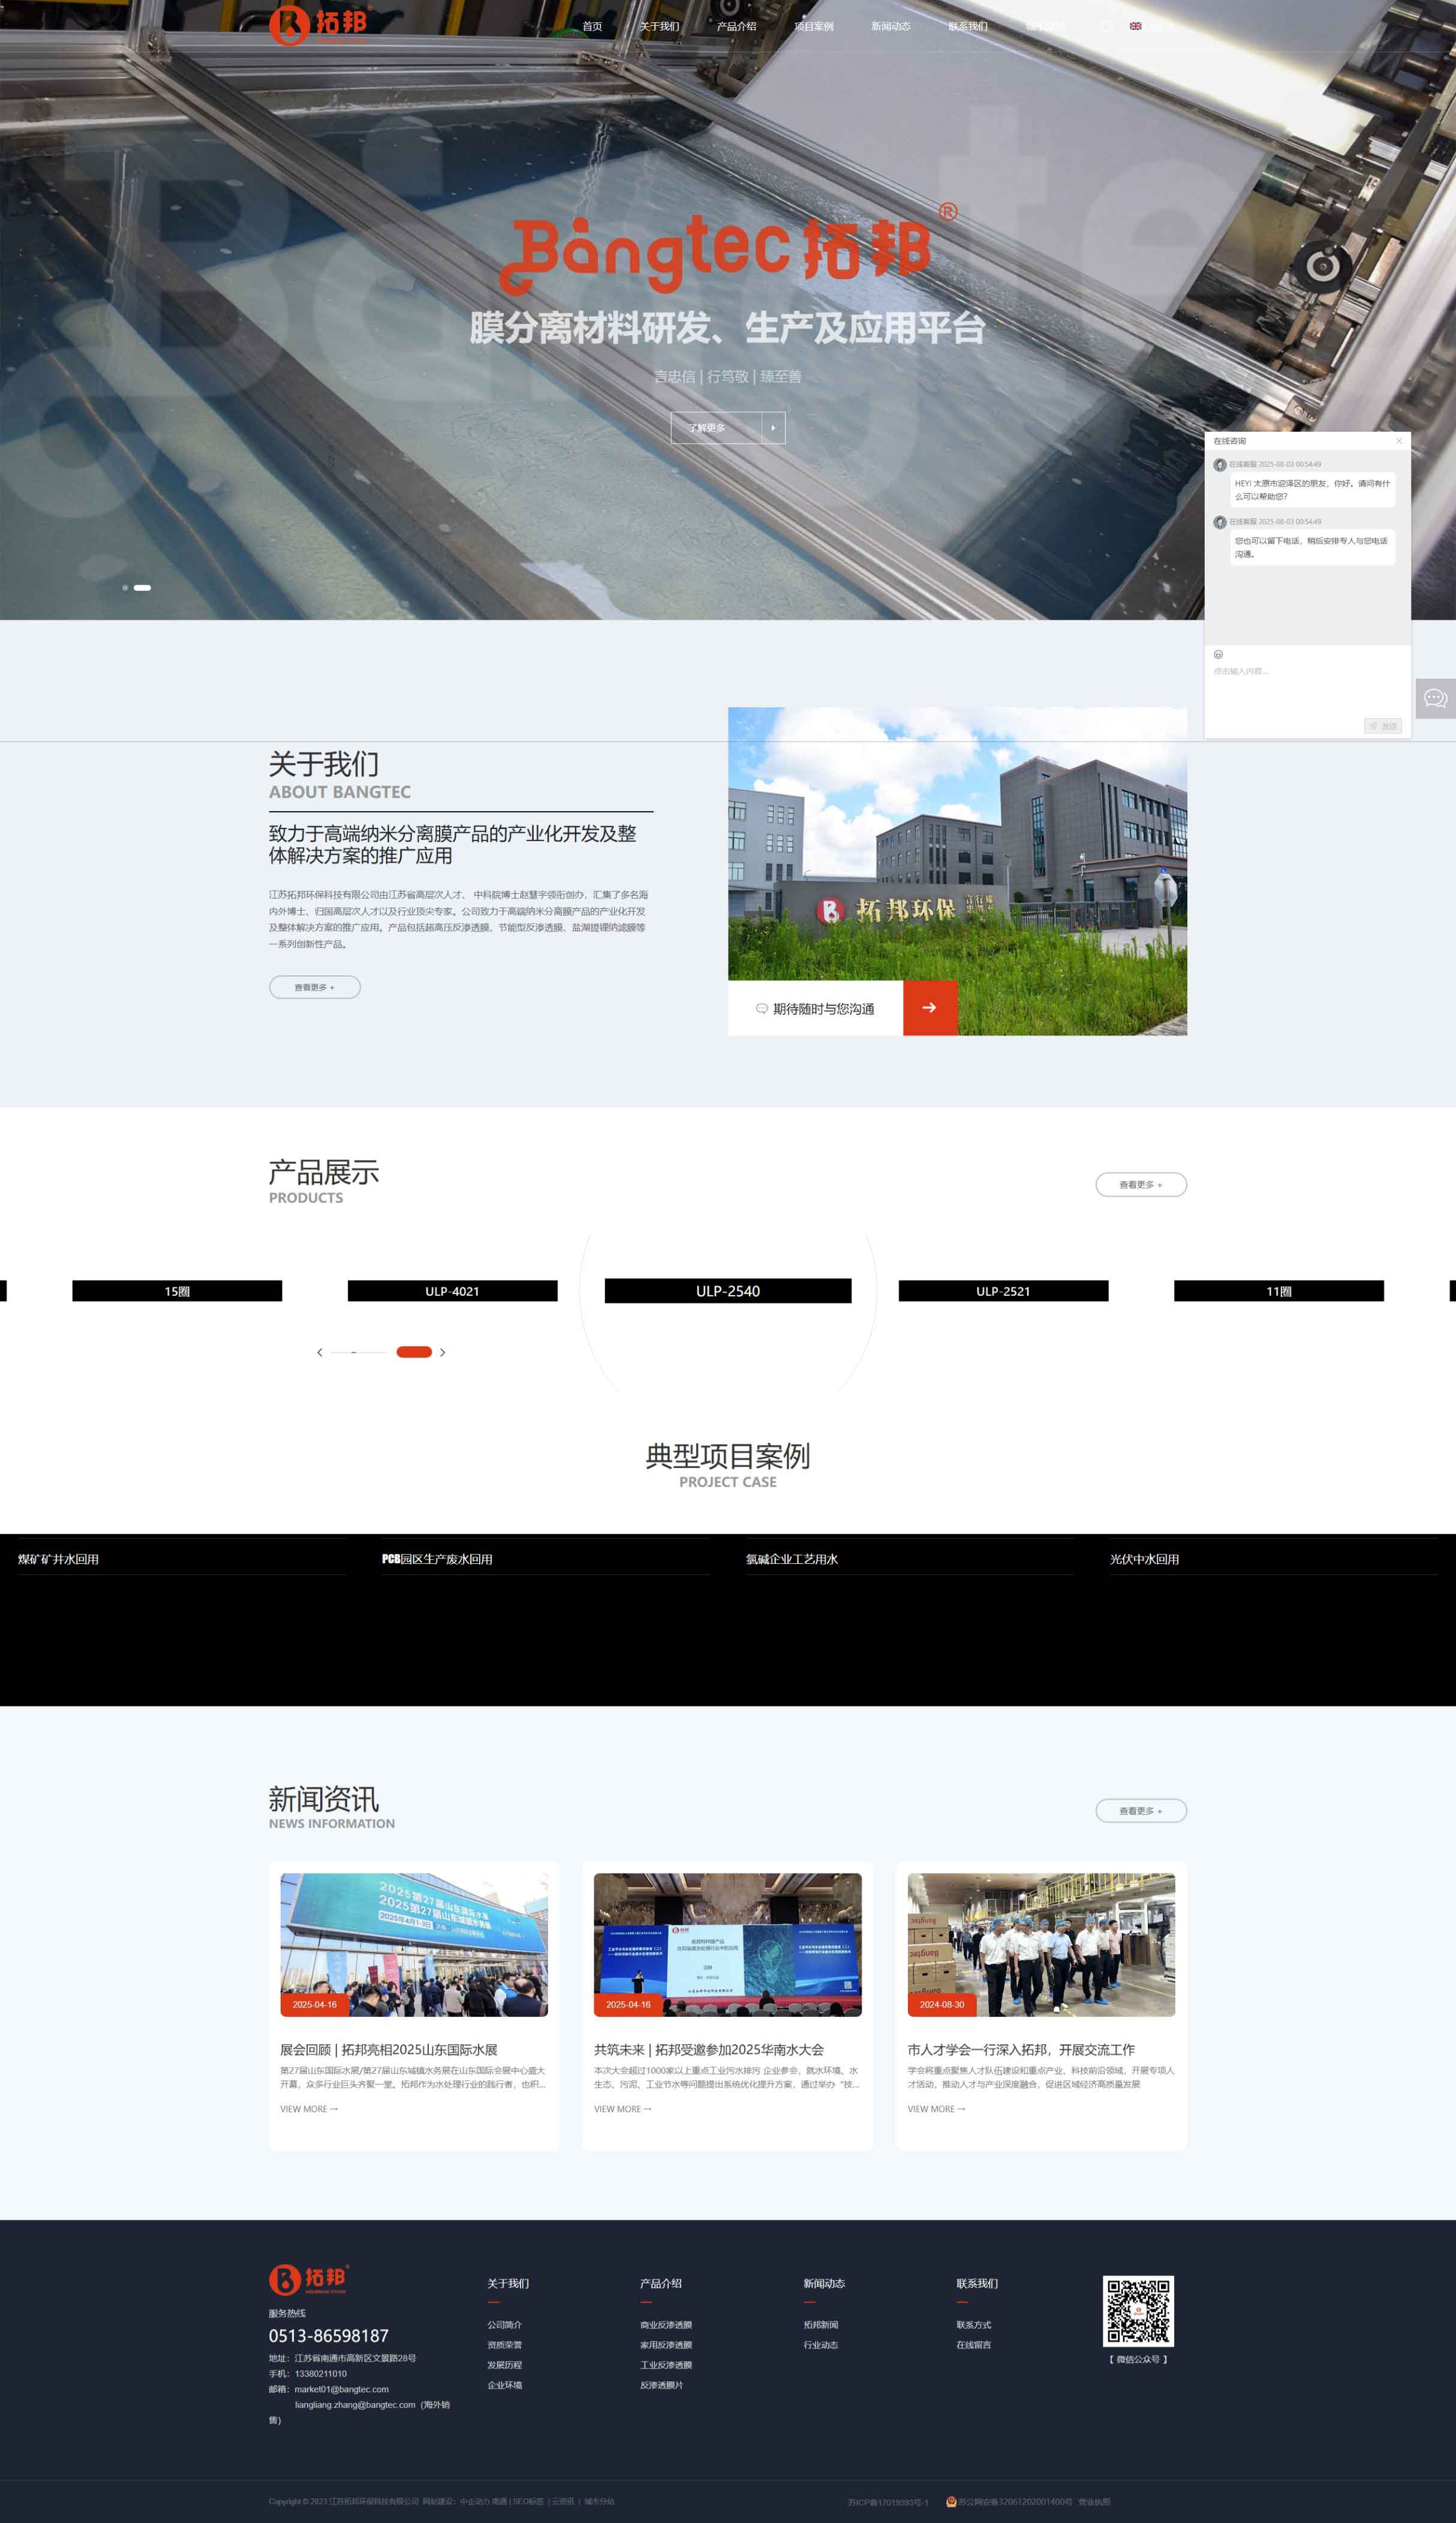Click the red product carousel pagination pill

pos(414,1352)
